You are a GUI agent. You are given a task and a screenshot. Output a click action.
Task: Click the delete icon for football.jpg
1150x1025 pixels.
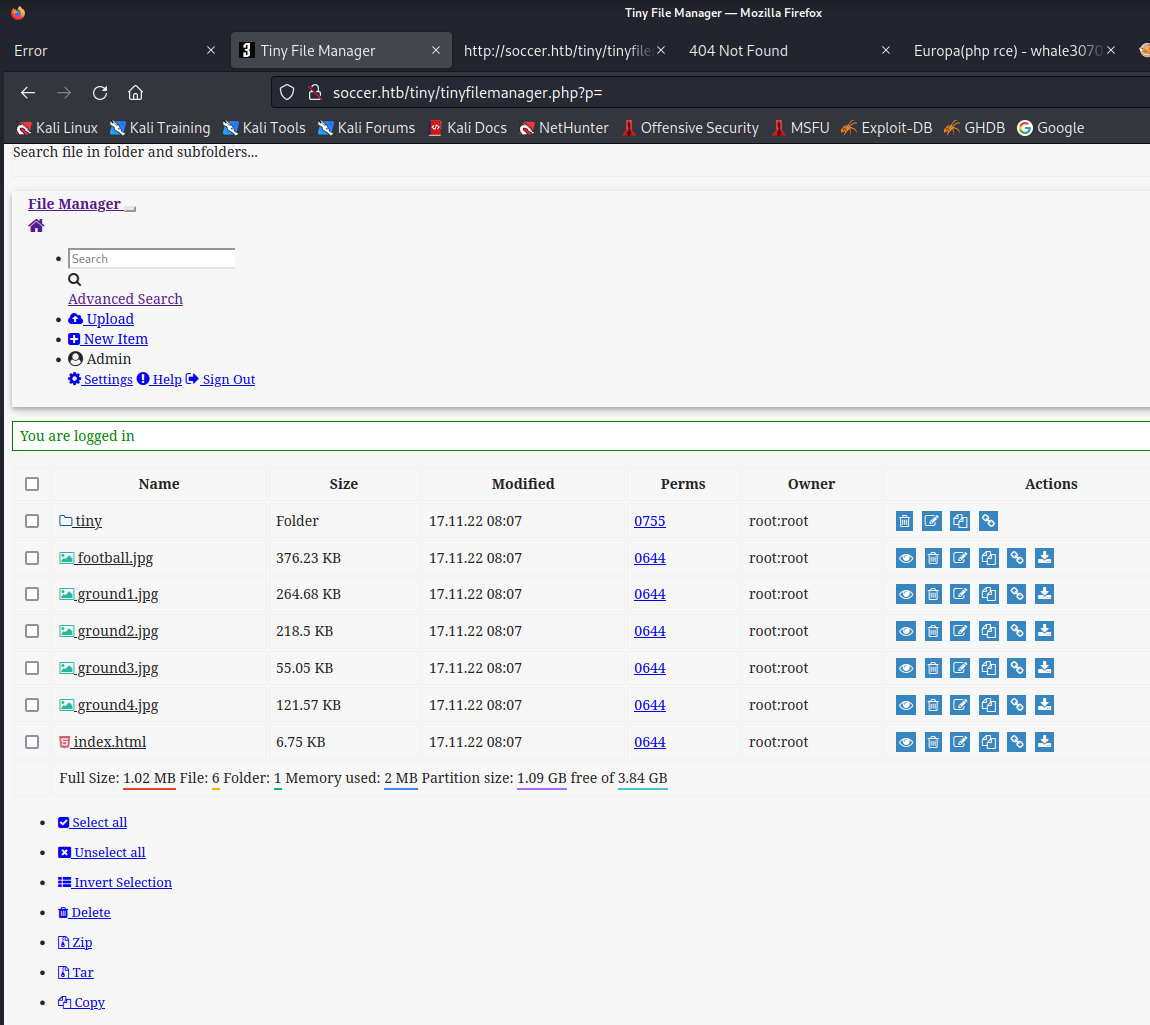[x=933, y=558]
